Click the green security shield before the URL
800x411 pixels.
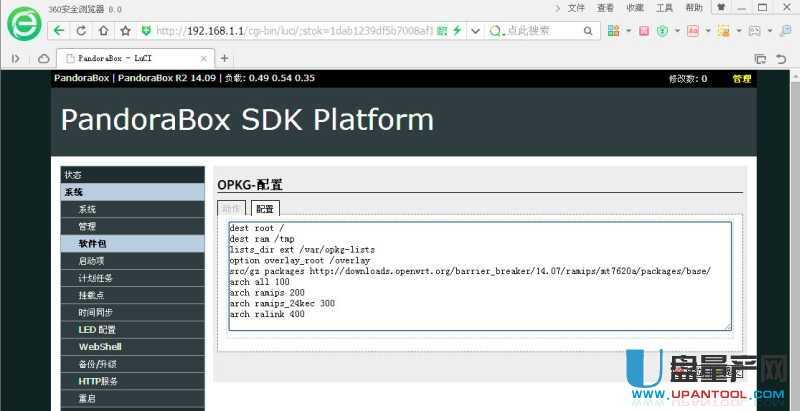coord(146,31)
